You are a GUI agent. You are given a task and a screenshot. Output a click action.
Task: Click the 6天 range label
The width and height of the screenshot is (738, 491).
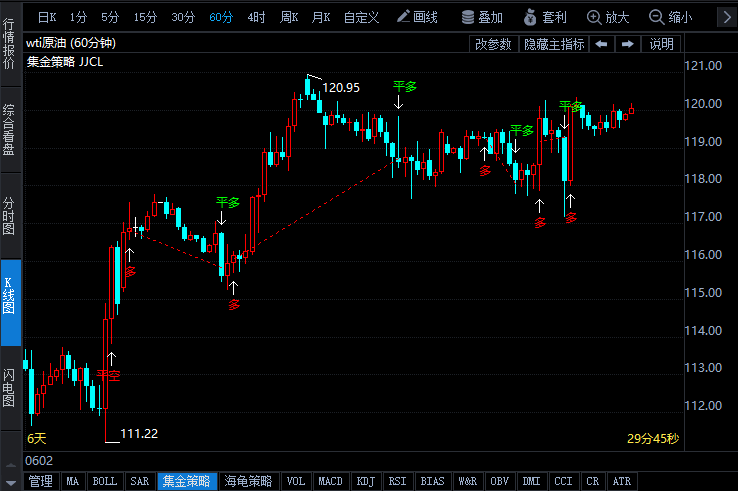pos(36,439)
